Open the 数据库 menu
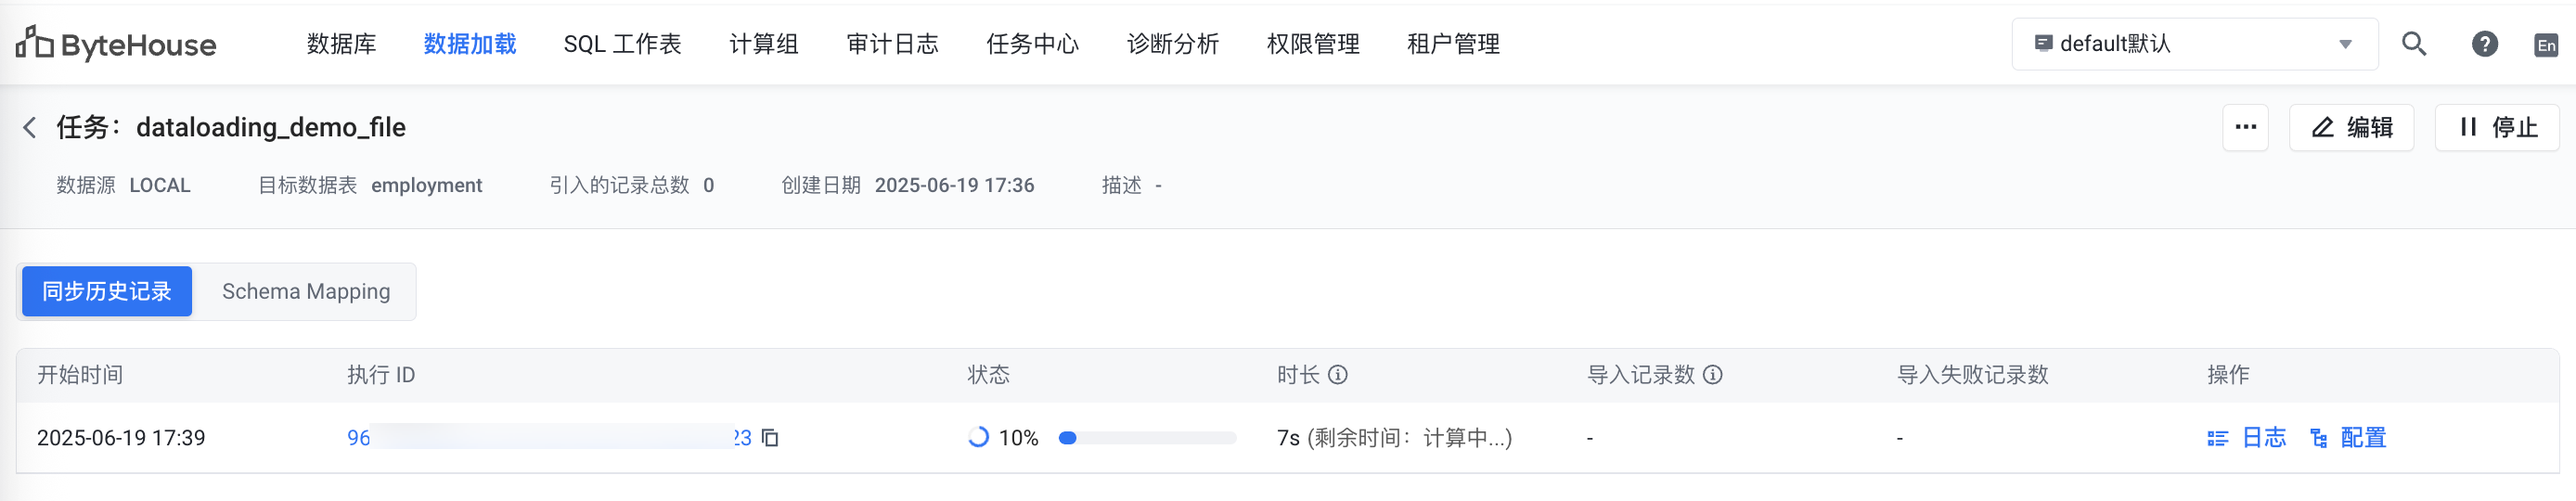This screenshot has height=501, width=2576. click(341, 44)
